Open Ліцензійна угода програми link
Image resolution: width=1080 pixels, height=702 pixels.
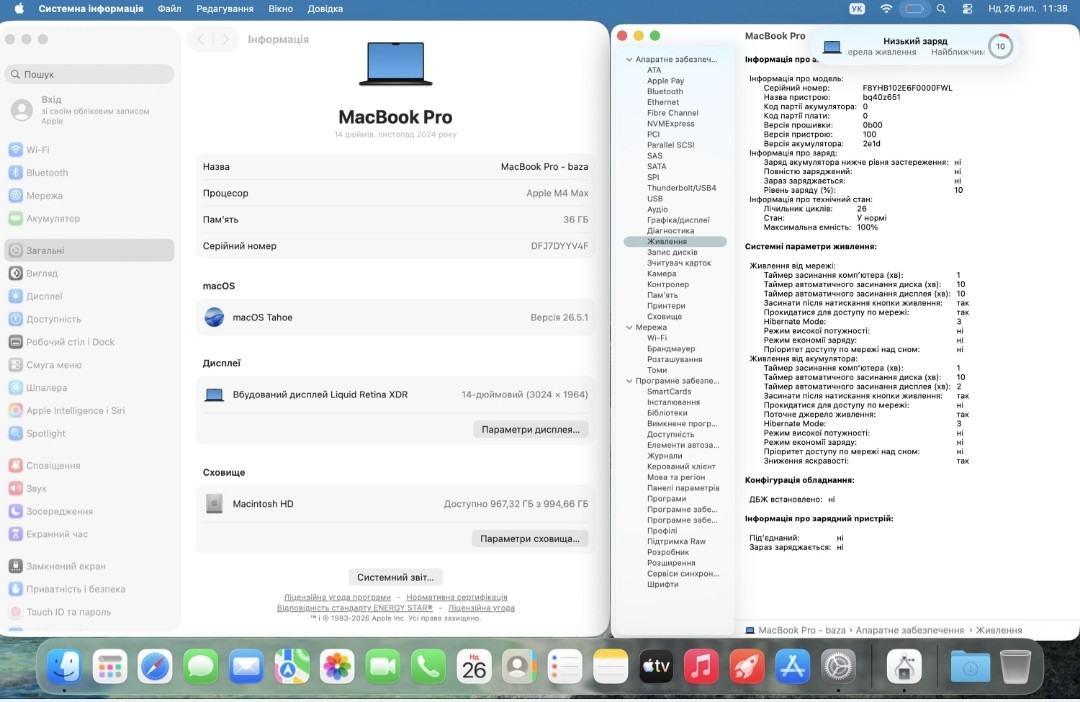point(338,597)
